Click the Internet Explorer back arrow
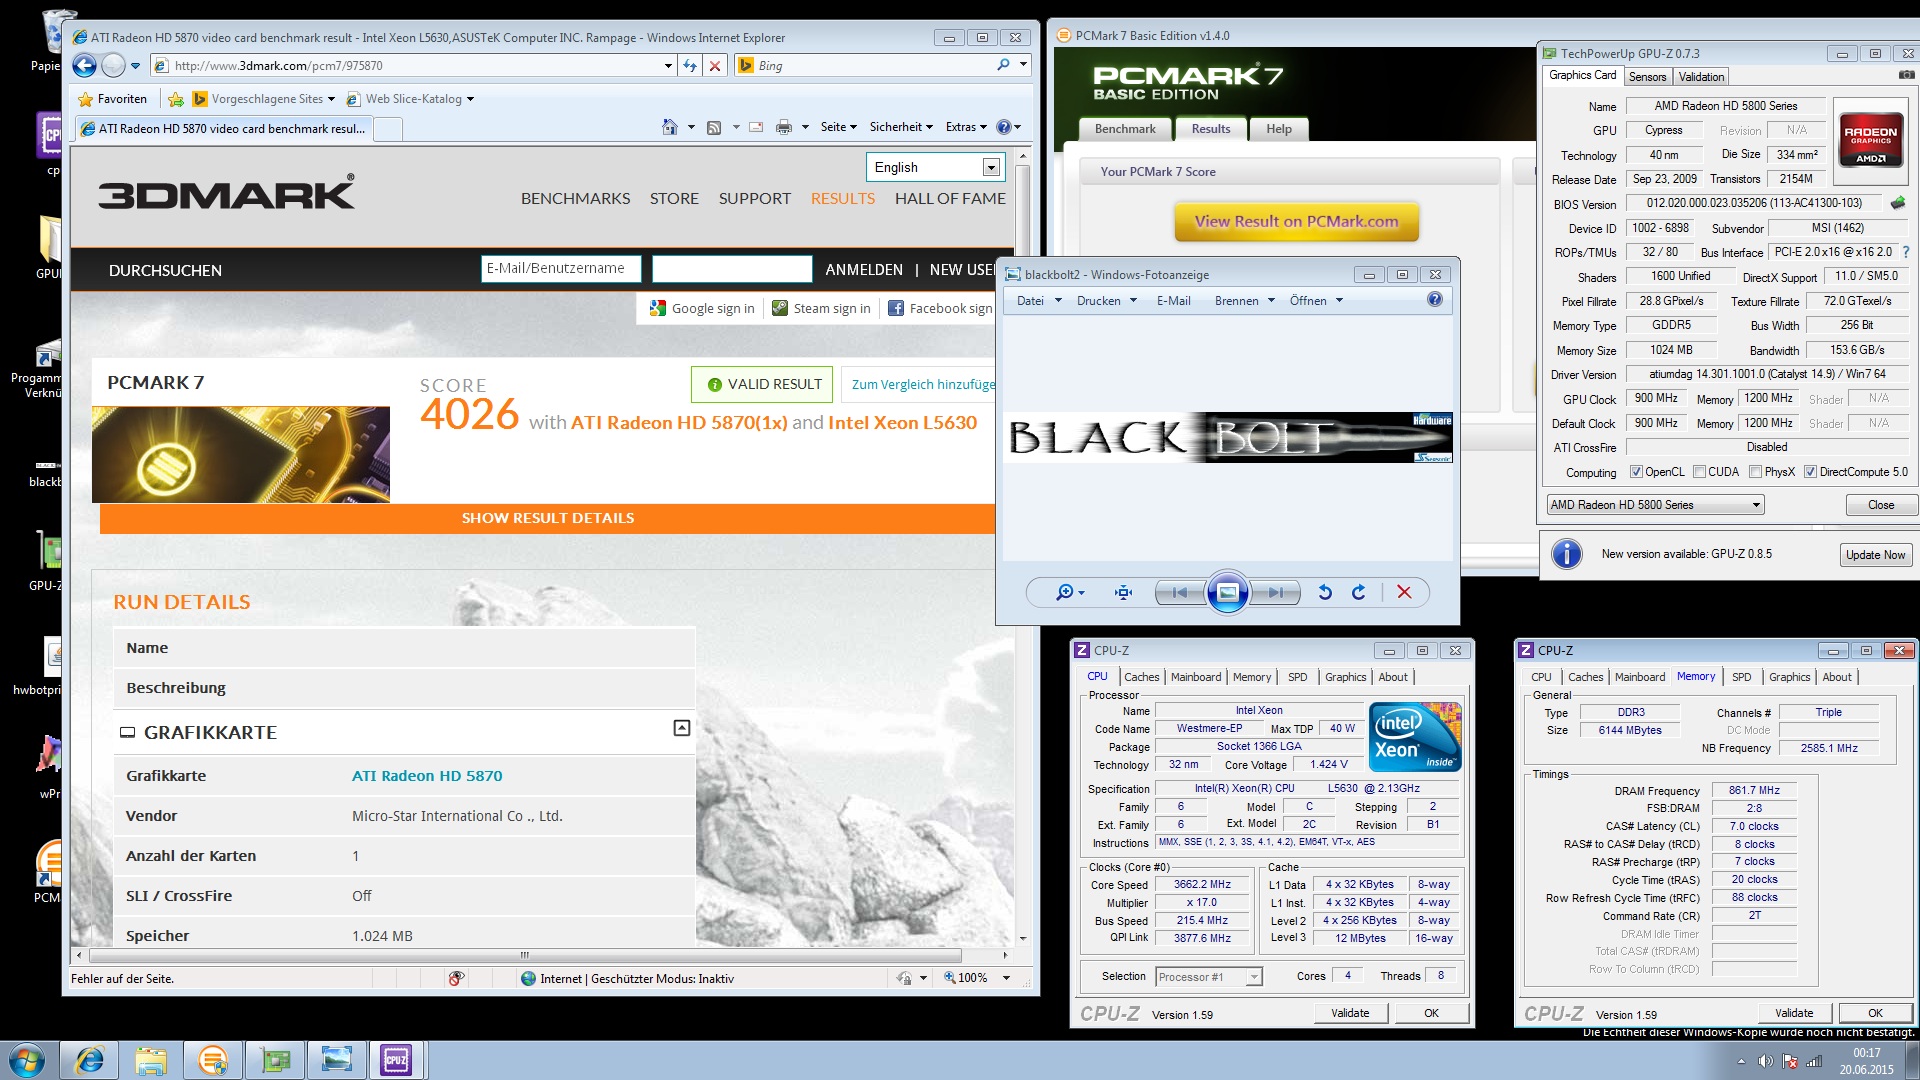This screenshot has width=1920, height=1080. tap(85, 66)
